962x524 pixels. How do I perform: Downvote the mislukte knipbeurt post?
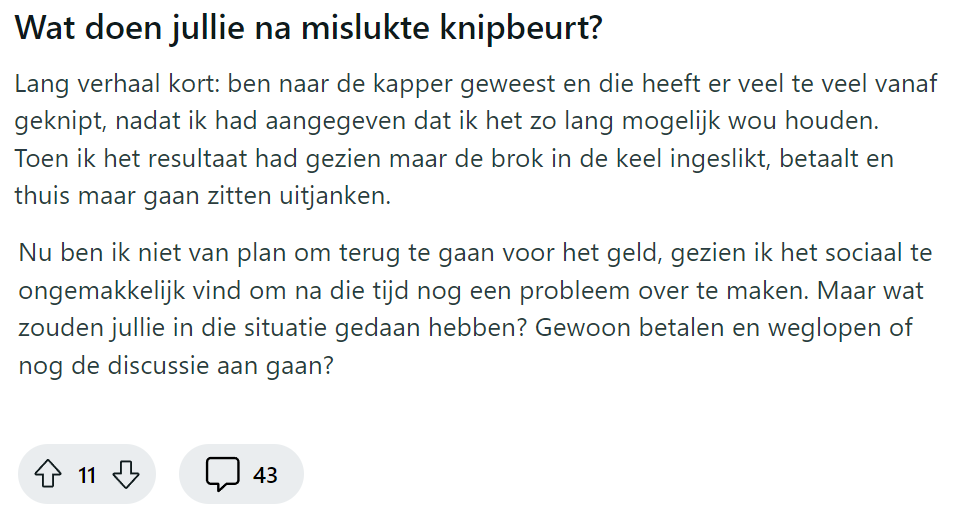(x=126, y=475)
